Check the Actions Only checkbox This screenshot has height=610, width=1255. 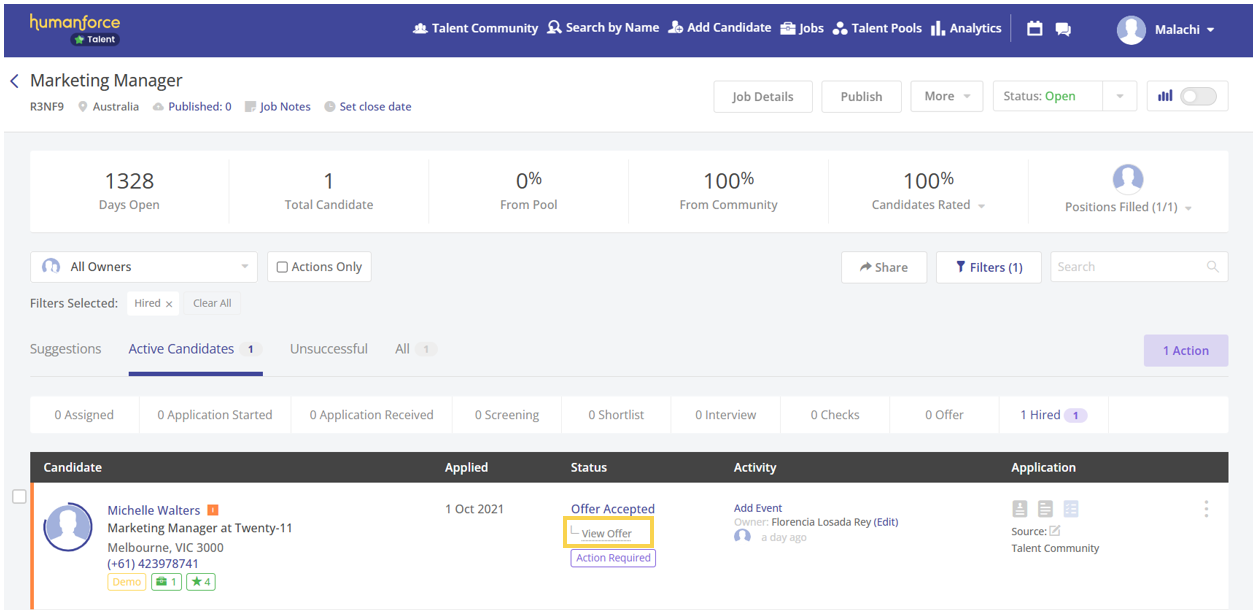pos(282,267)
